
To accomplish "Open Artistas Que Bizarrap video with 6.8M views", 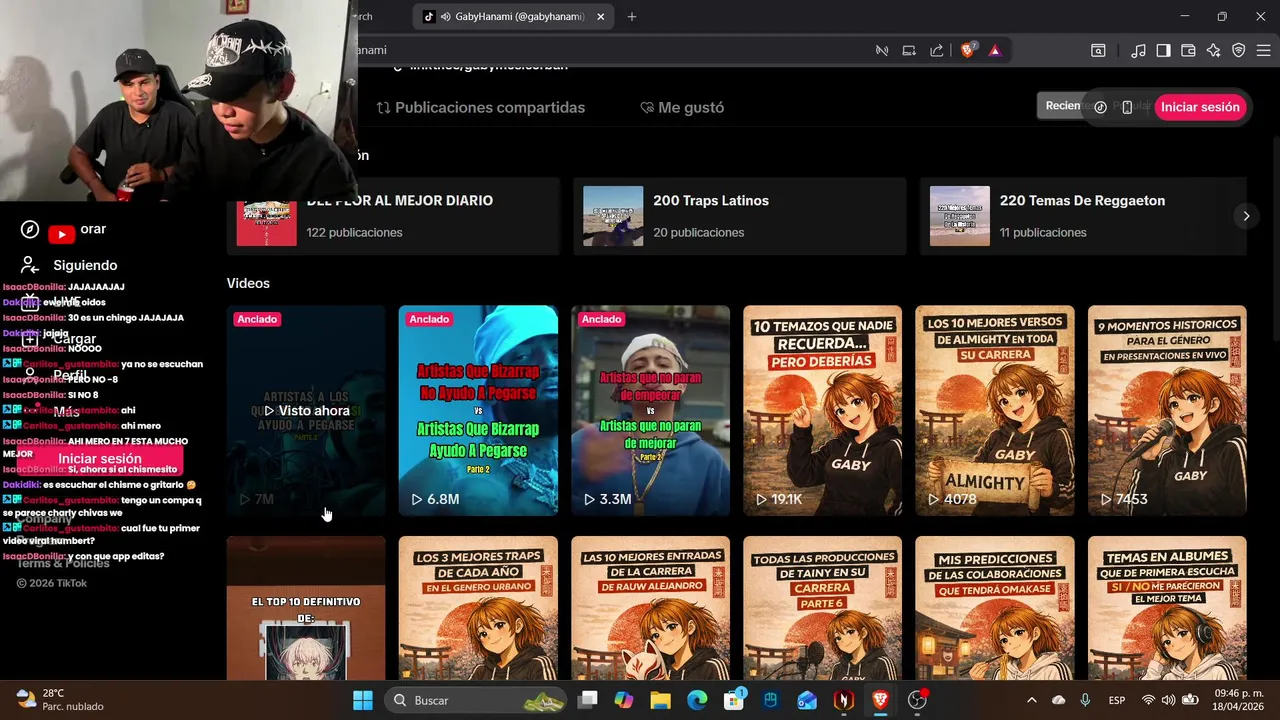I will (x=478, y=410).
